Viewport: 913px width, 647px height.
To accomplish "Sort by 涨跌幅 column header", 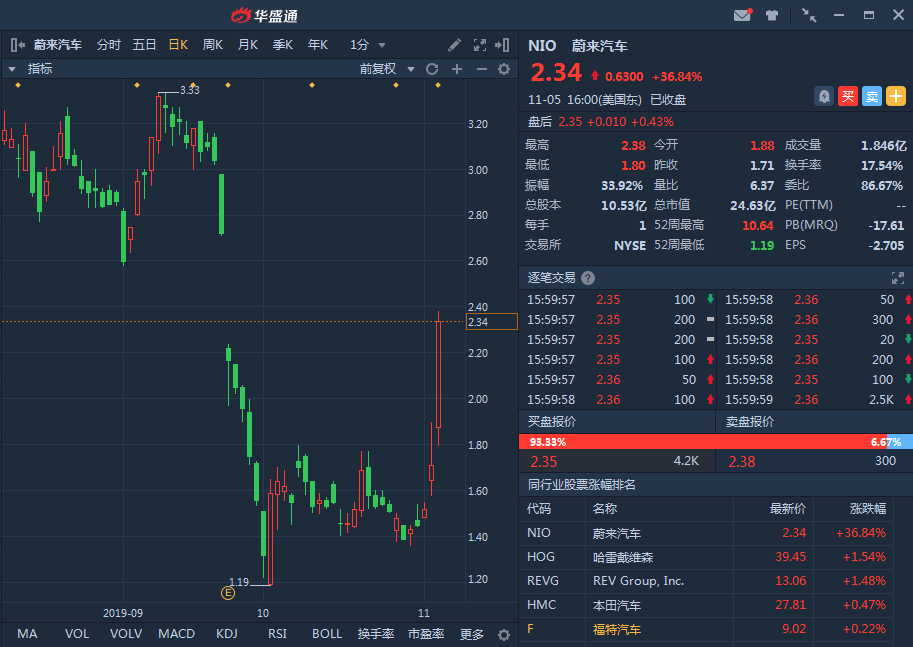I will 868,508.
